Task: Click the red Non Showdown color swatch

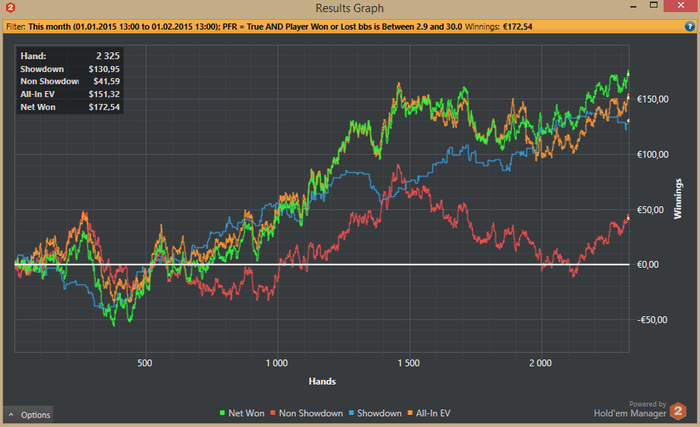Action: point(273,413)
